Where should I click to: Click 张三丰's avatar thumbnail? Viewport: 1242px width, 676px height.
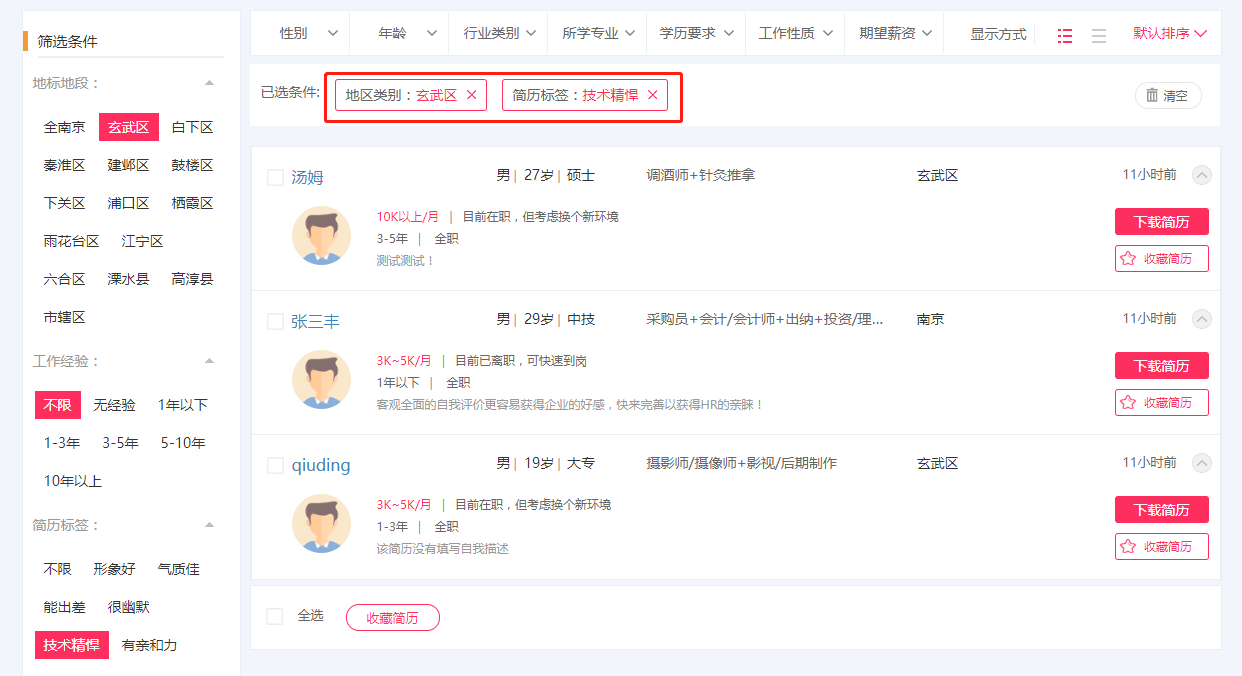pos(321,379)
